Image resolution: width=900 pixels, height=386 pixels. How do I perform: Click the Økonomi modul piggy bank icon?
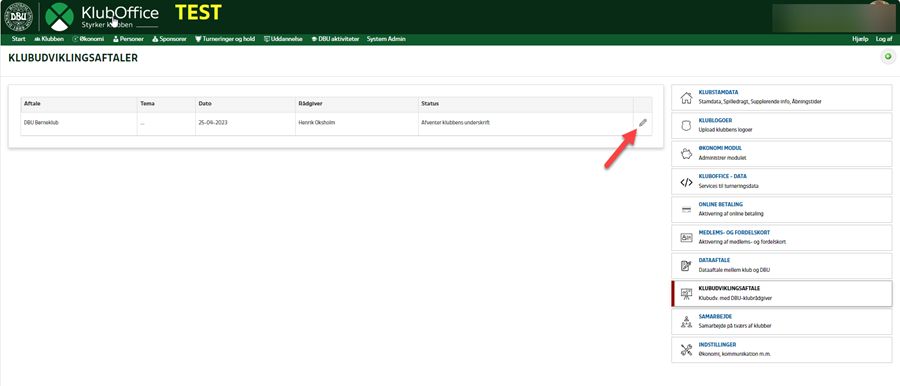[x=686, y=153]
